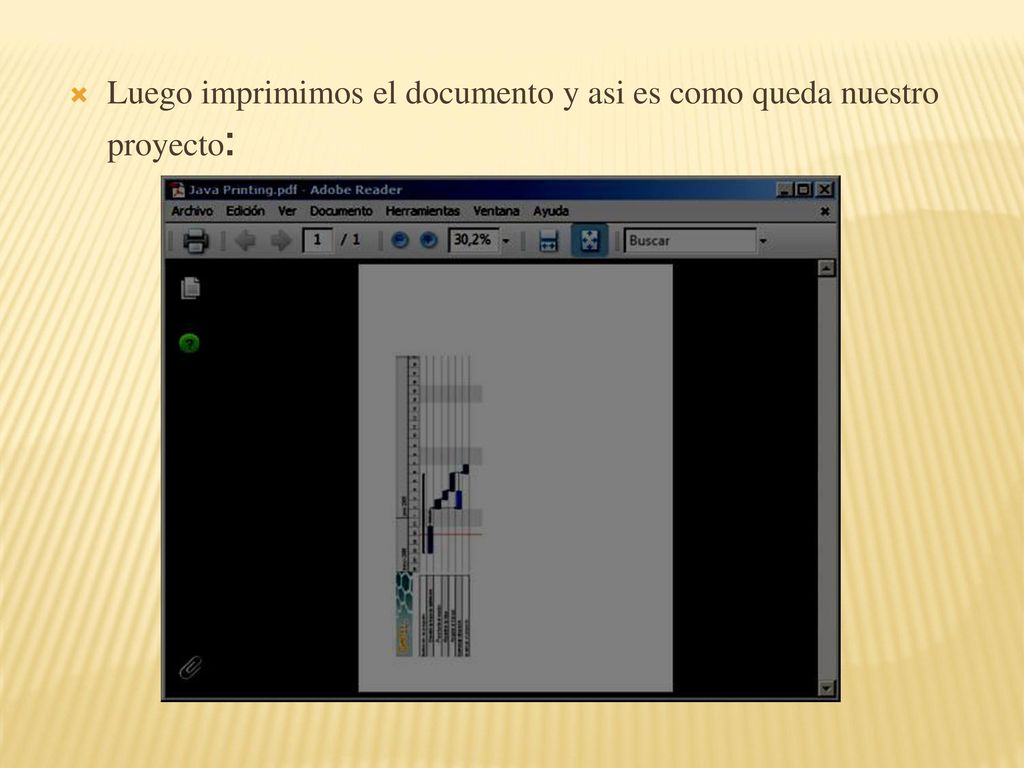Open the Herramientas menu
The height and width of the screenshot is (768, 1024).
tap(423, 211)
